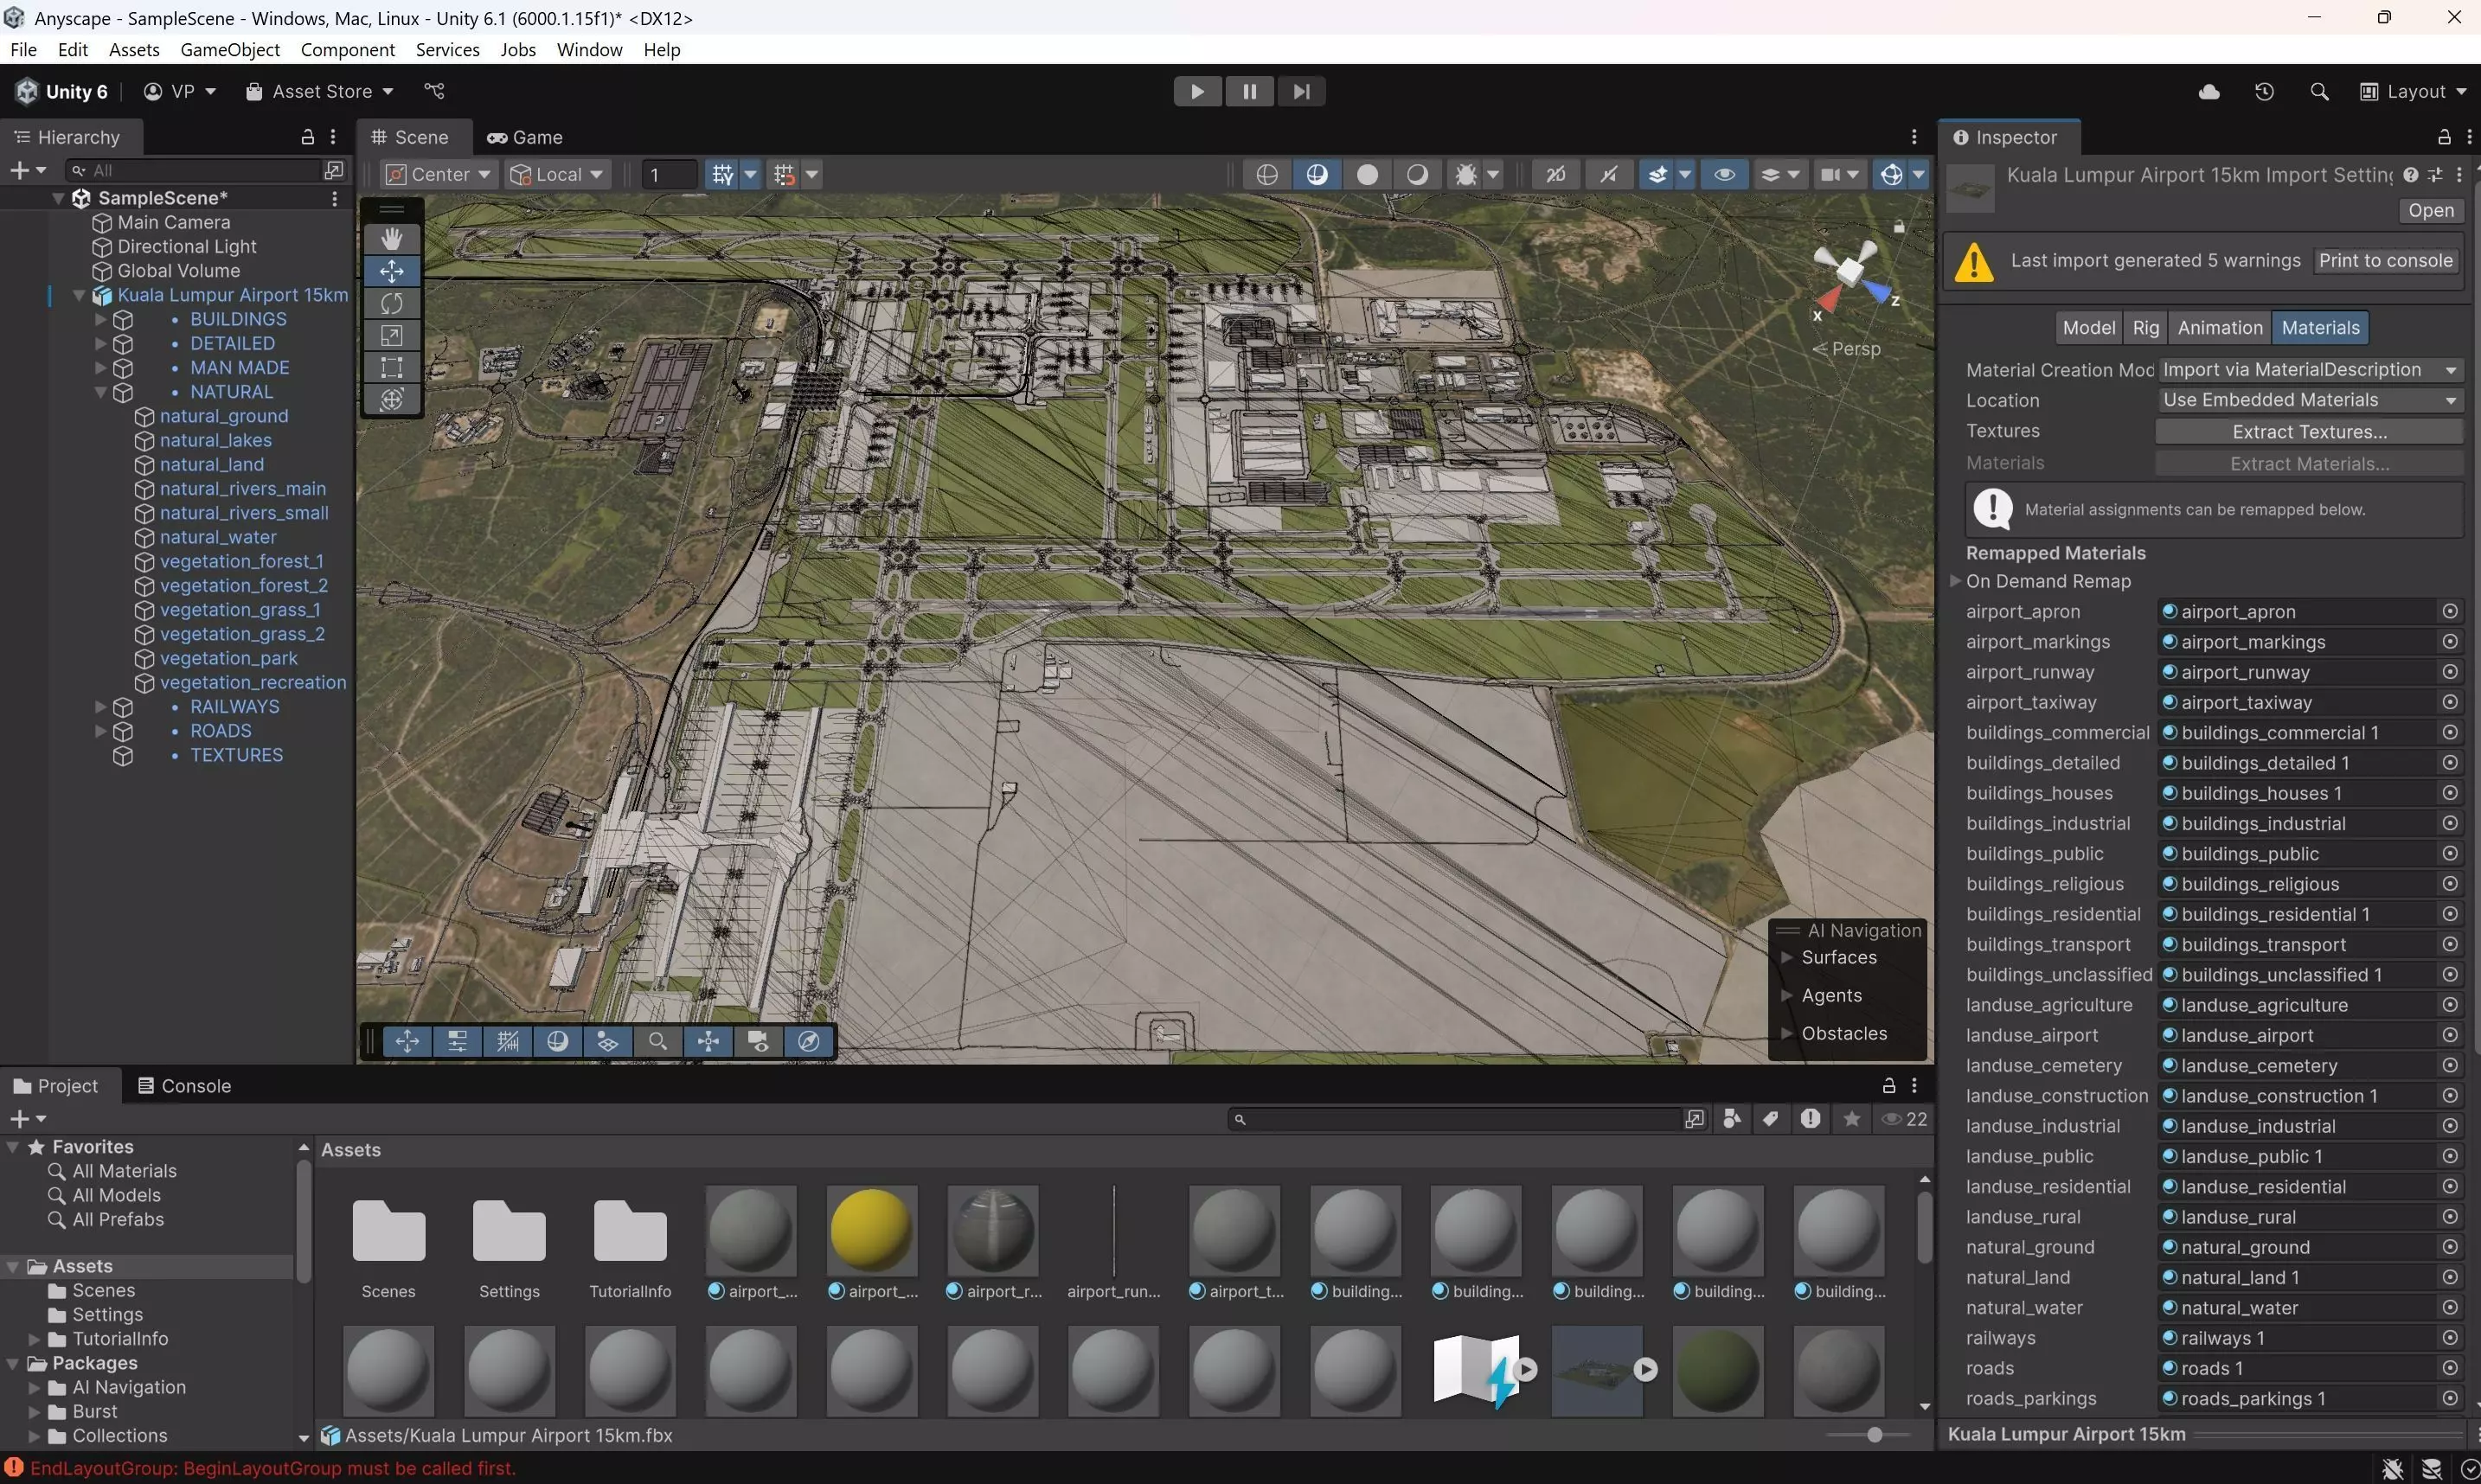
Task: Lock the Project panel
Action: point(1889,1086)
